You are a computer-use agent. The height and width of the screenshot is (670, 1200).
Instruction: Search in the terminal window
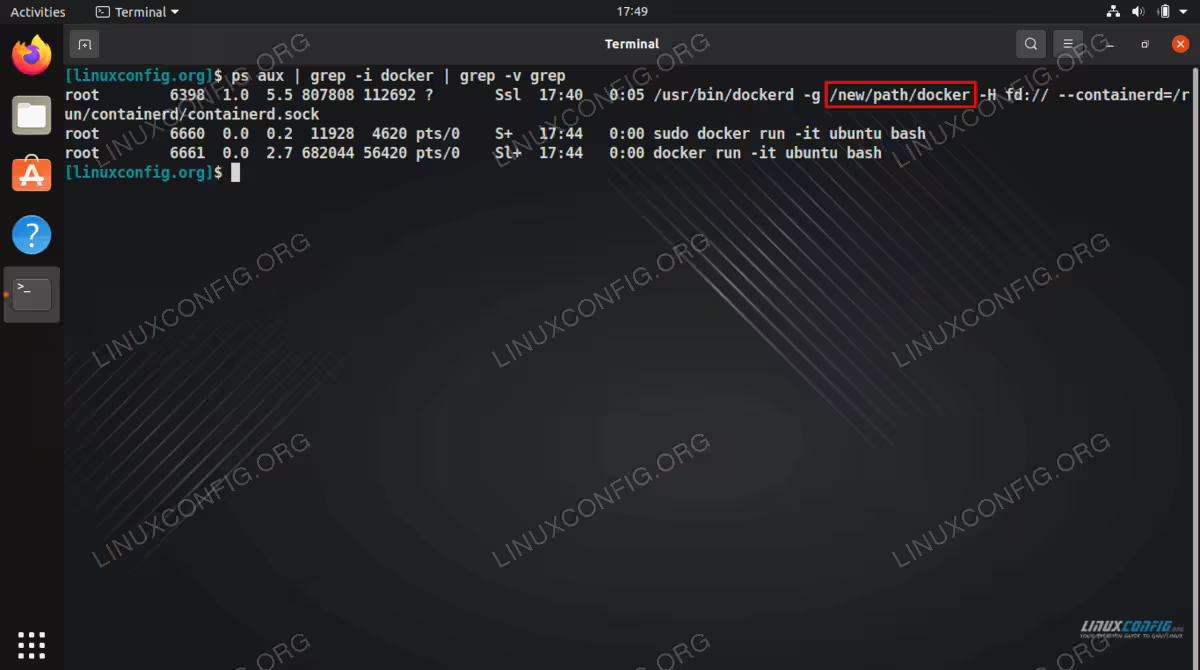click(x=1030, y=44)
